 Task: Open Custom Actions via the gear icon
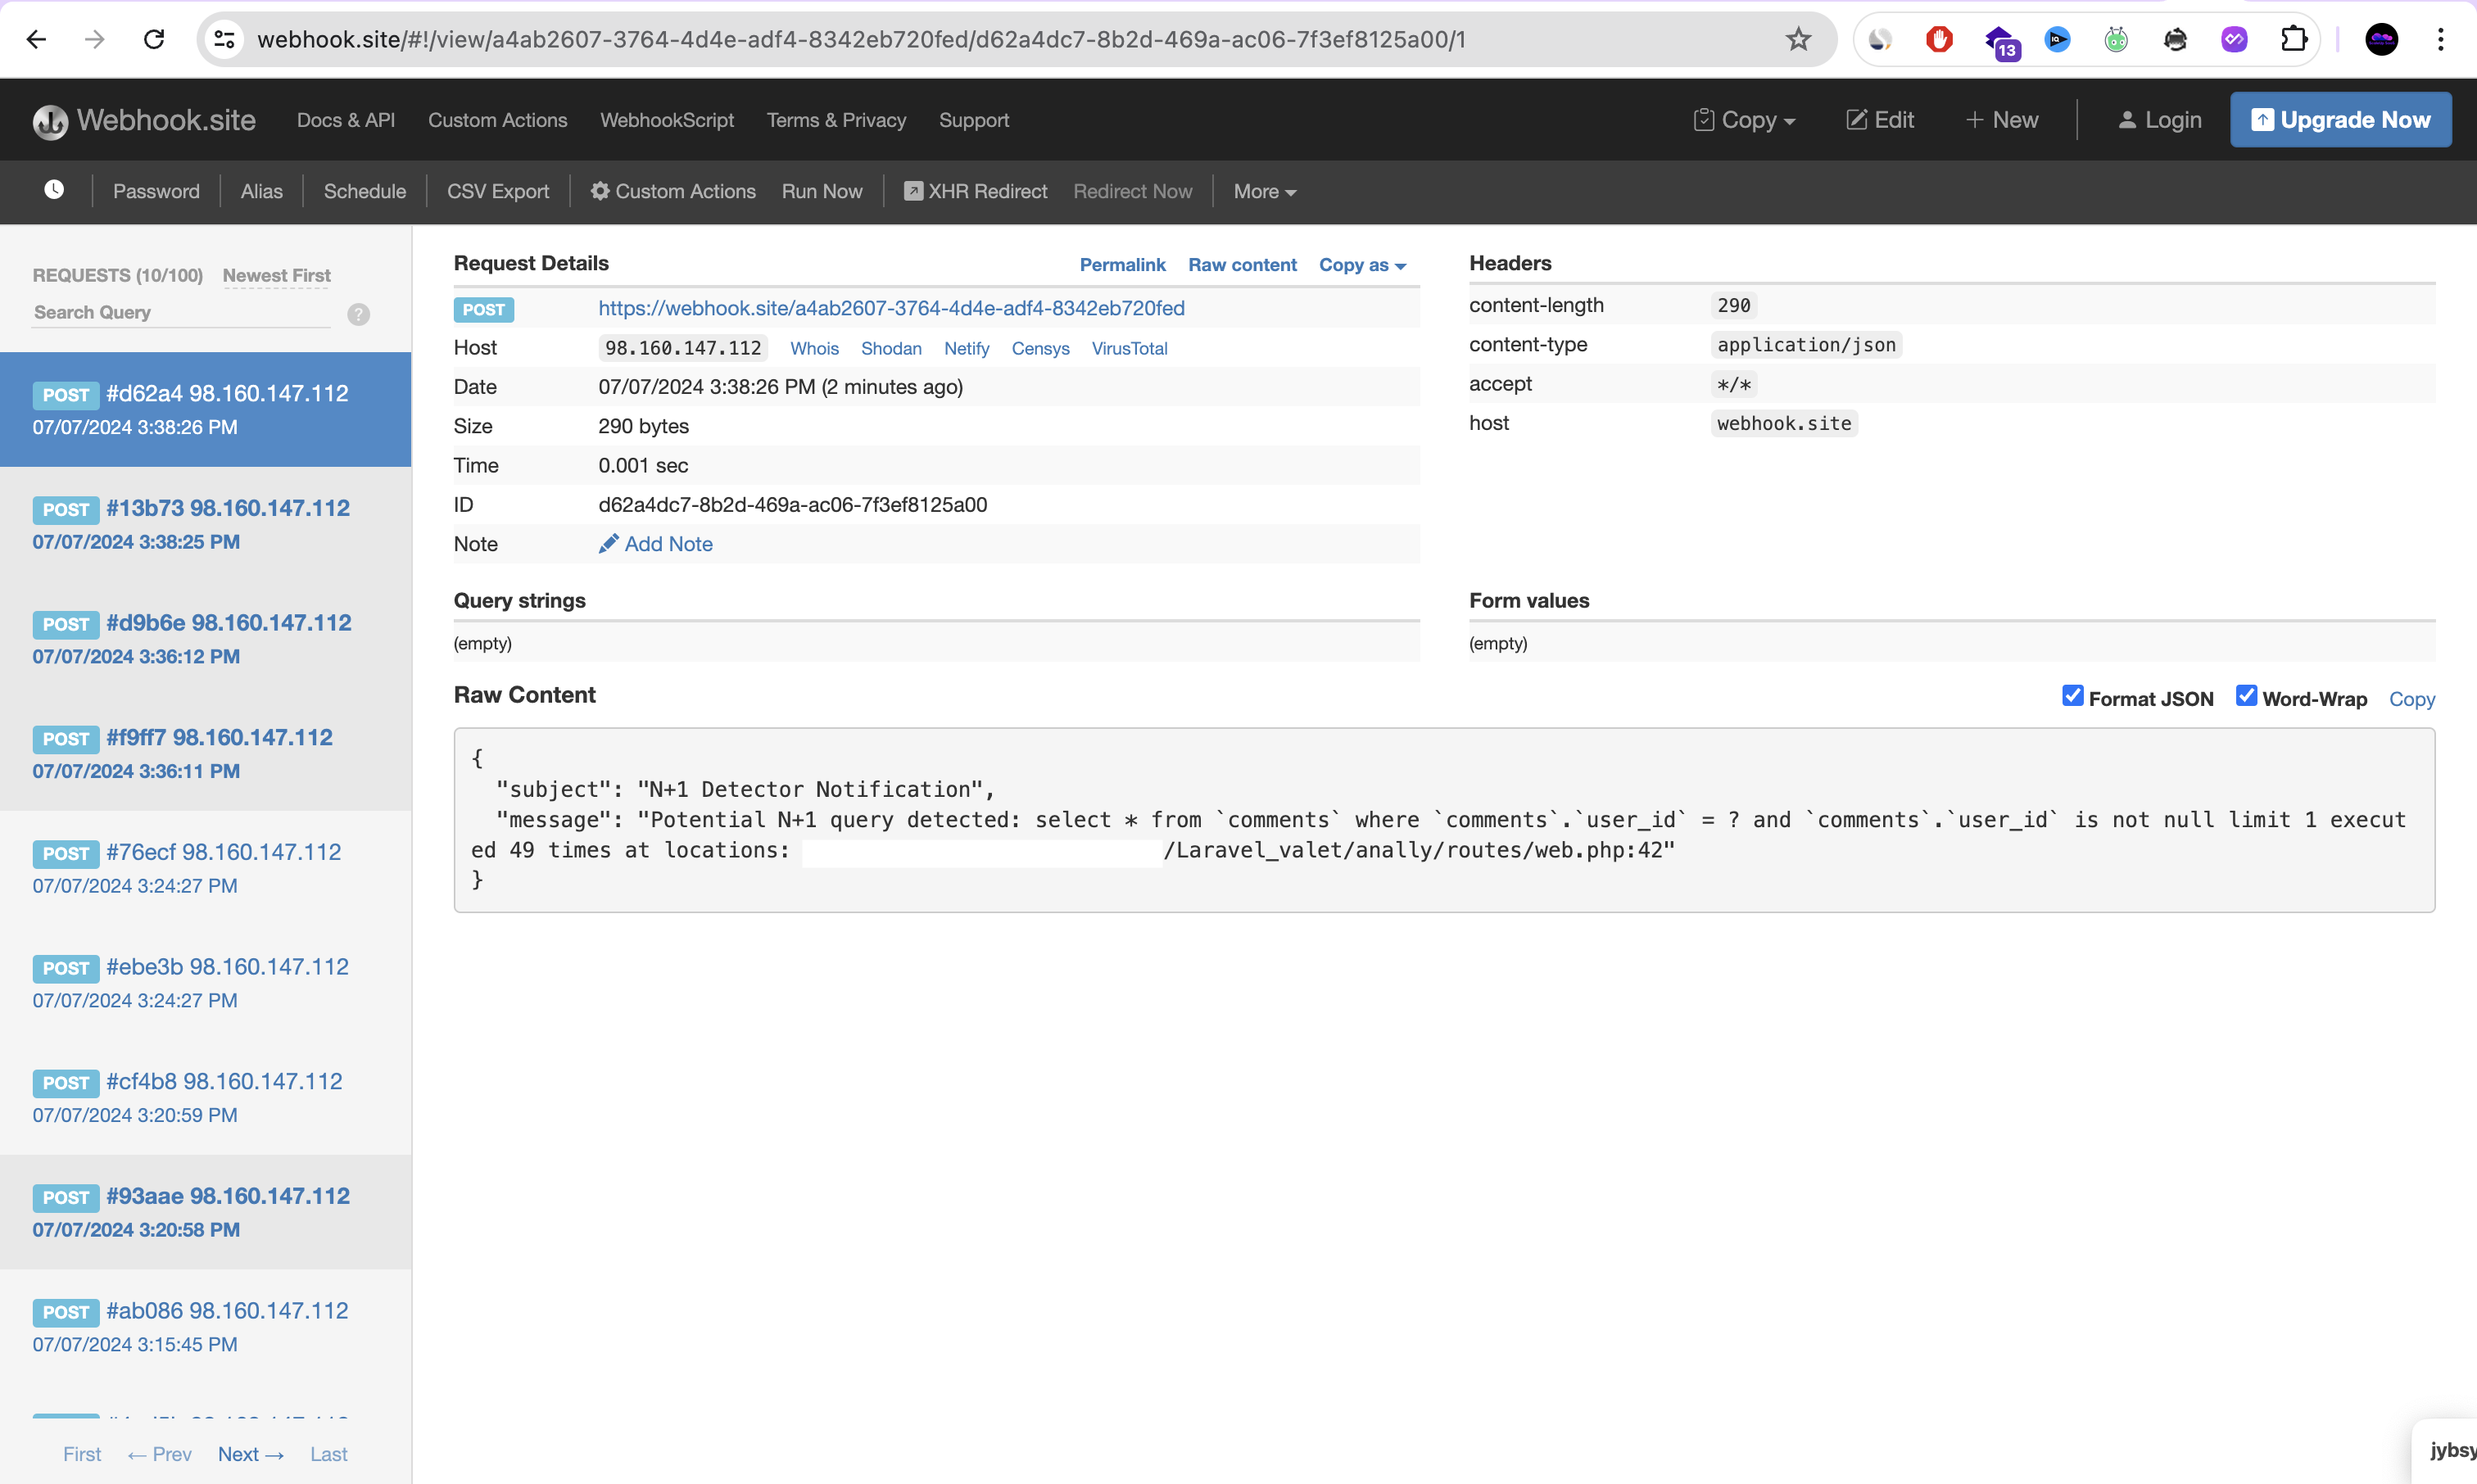point(599,191)
